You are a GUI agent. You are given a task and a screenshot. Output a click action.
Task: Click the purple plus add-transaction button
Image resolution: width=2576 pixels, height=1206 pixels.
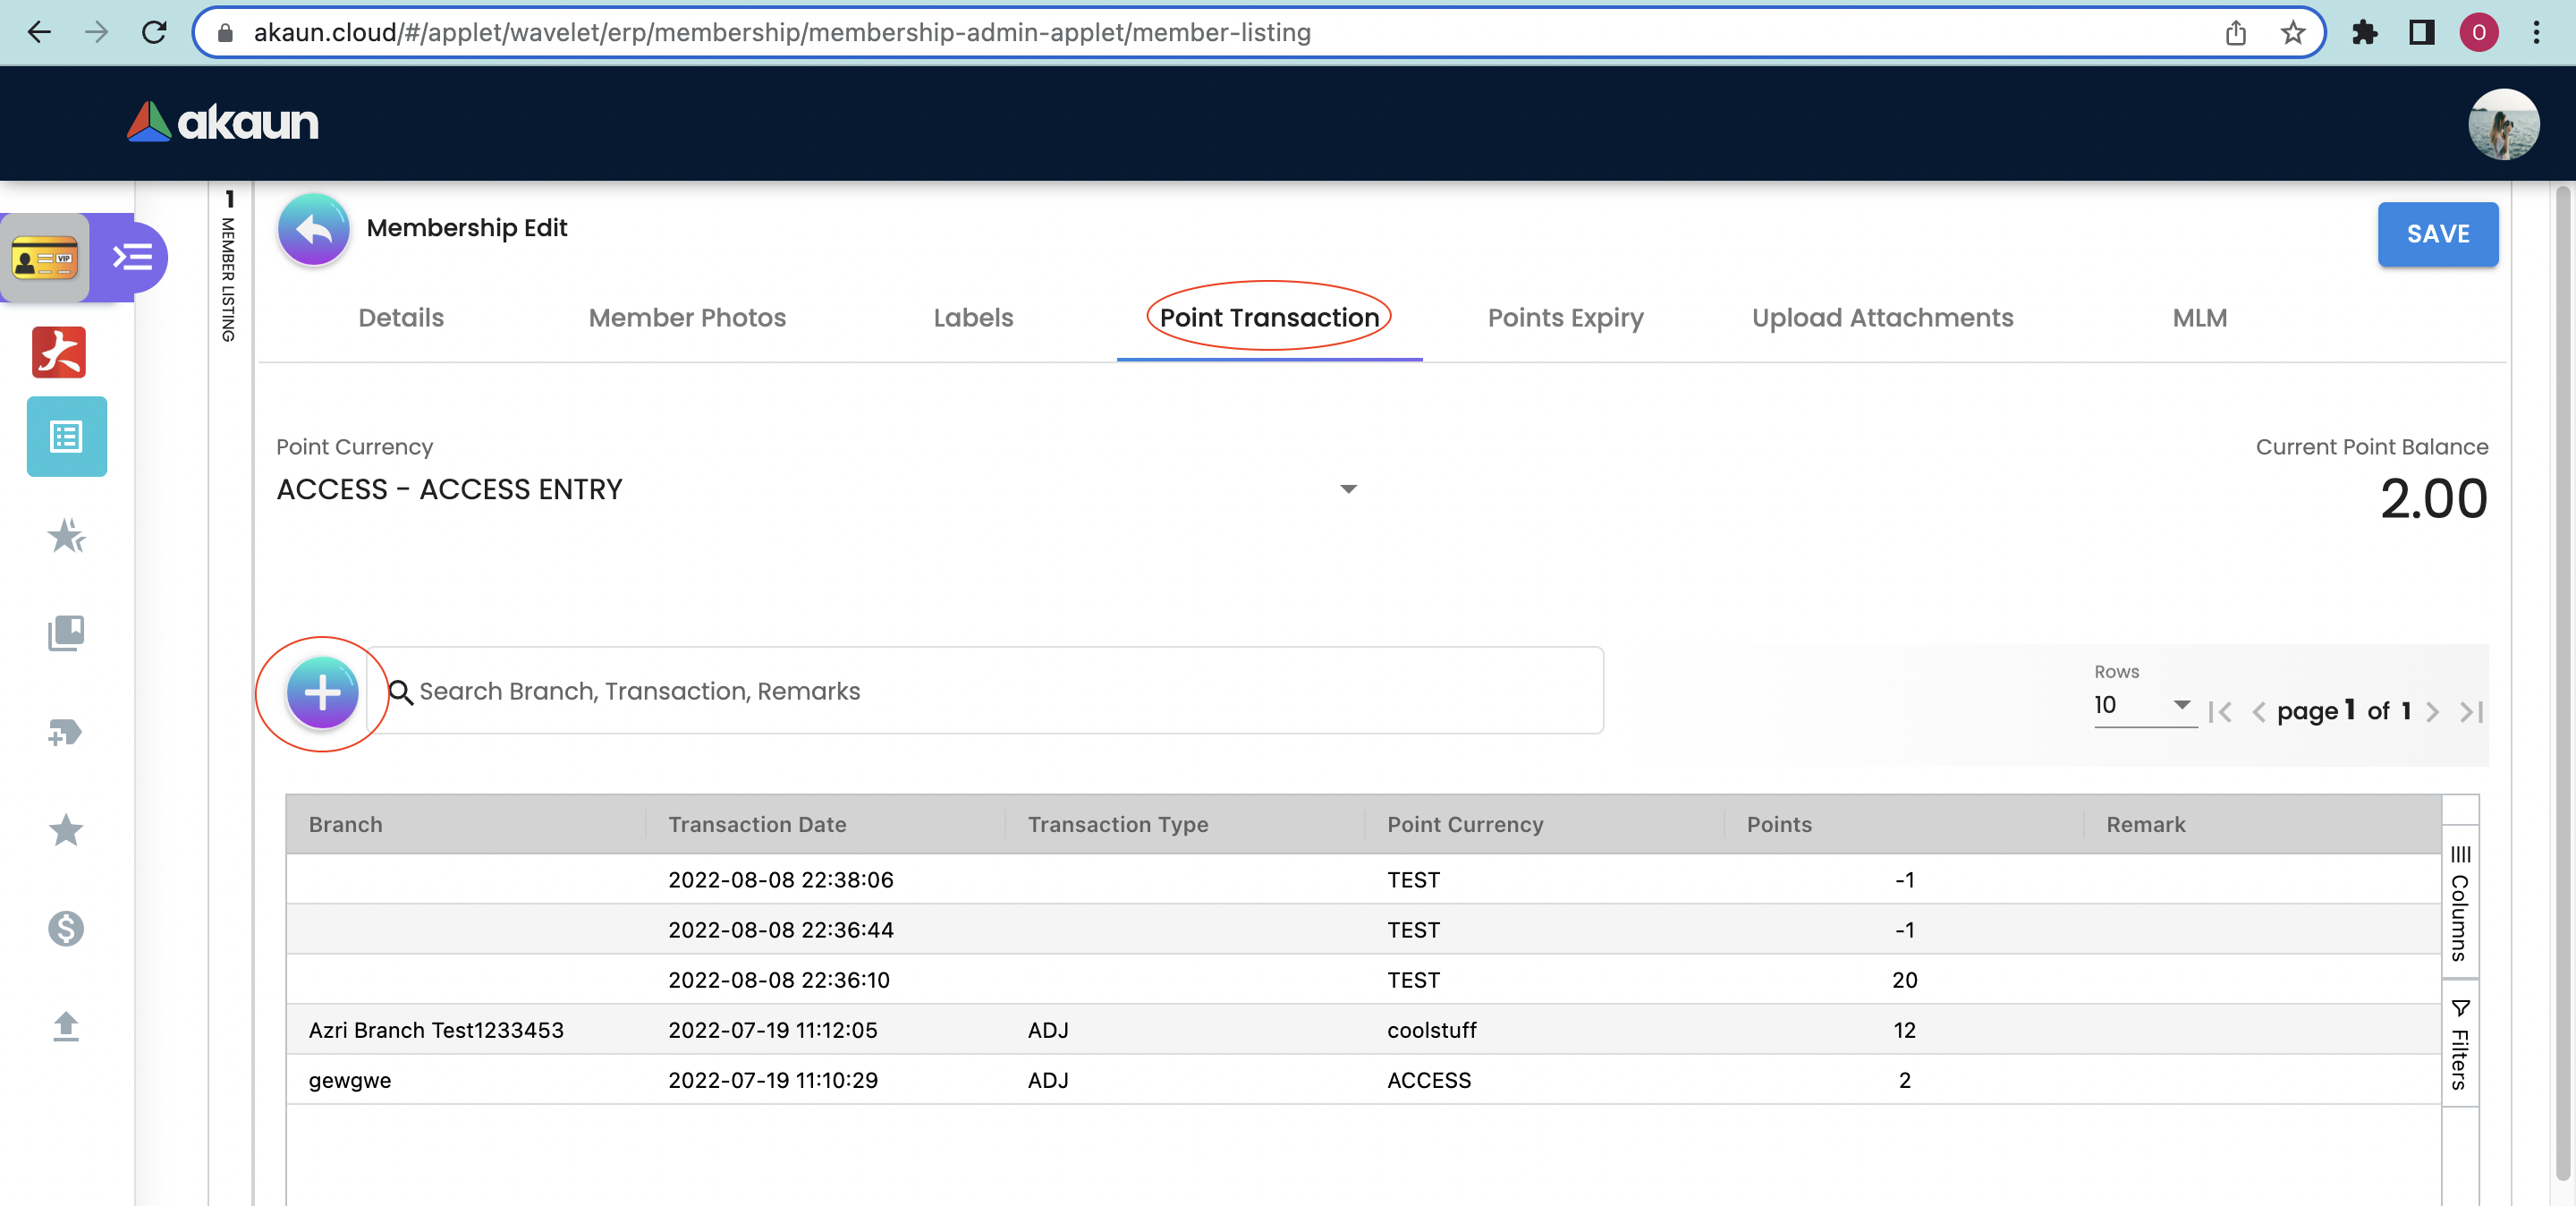tap(322, 692)
